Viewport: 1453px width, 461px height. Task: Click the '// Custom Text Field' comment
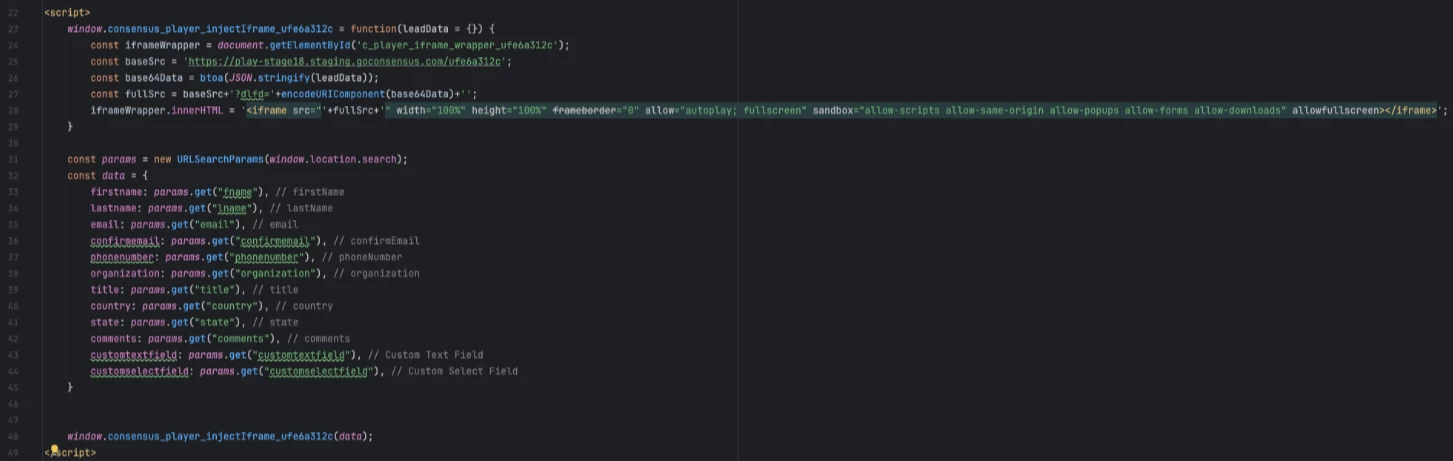(426, 355)
